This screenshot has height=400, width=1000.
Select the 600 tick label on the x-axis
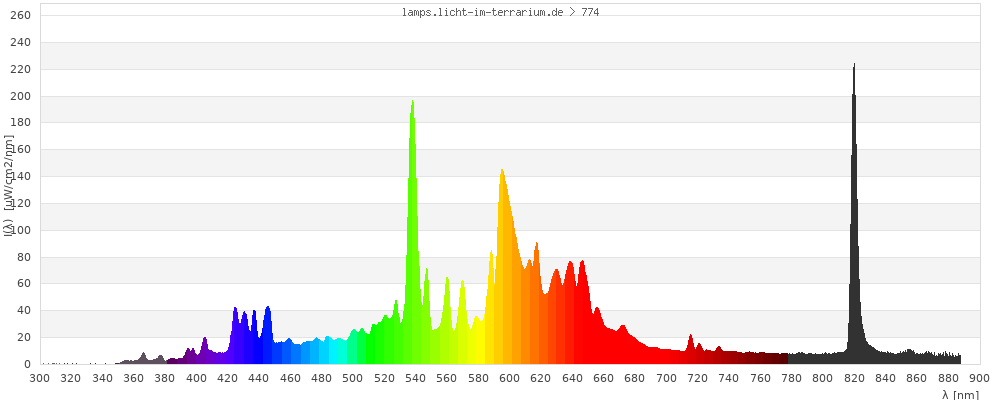509,379
